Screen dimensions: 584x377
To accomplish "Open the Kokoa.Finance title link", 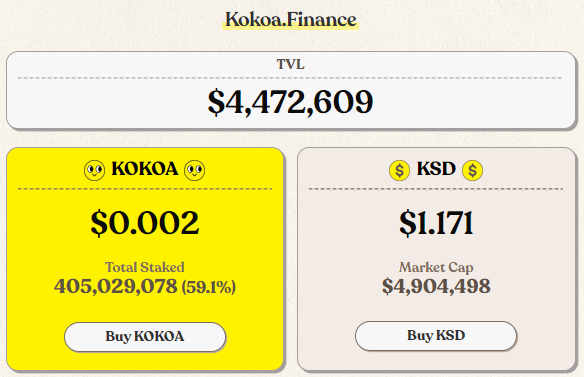I will (x=291, y=20).
